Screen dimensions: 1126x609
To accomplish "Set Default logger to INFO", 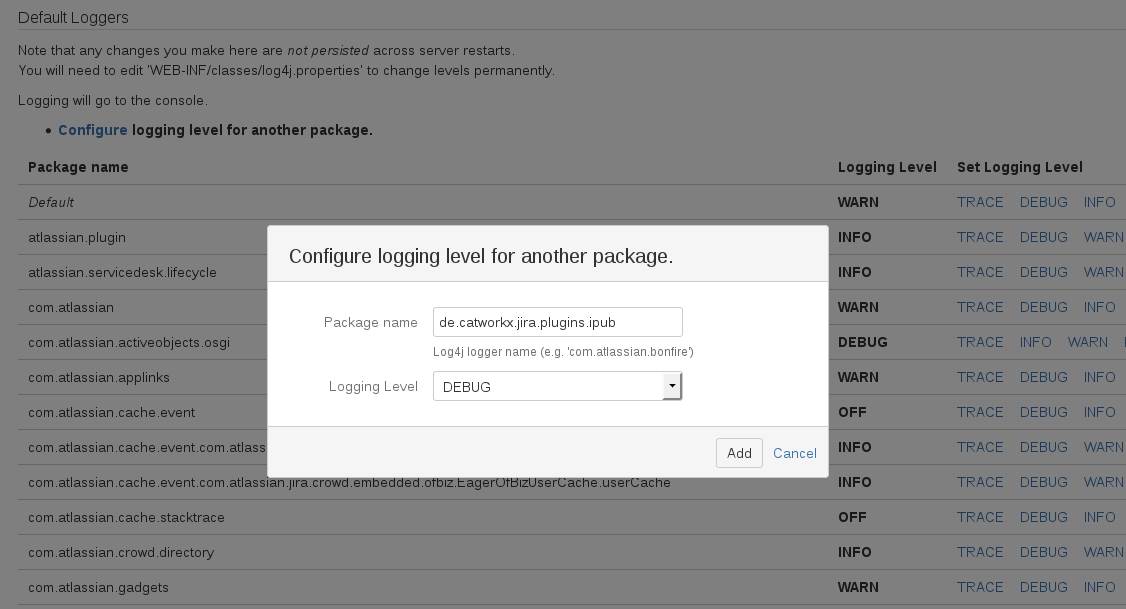I will pos(1099,202).
